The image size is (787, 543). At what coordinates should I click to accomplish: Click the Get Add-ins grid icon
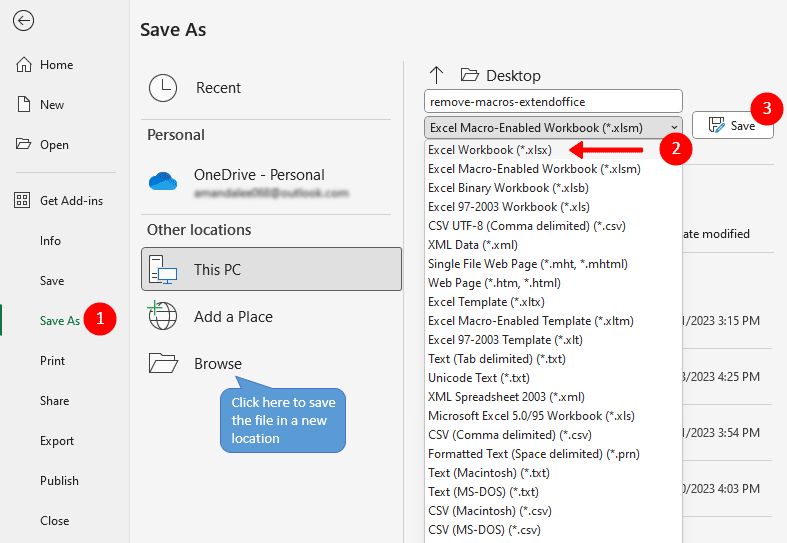click(x=22, y=200)
